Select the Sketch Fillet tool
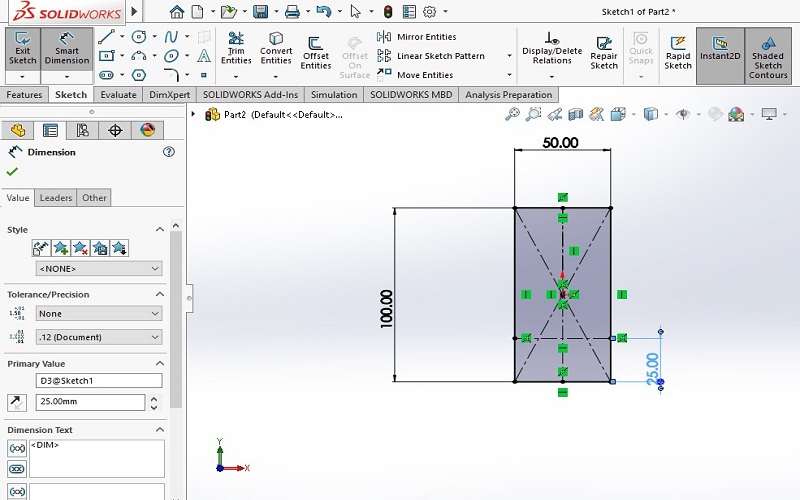800x500 pixels. pyautogui.click(x=171, y=75)
